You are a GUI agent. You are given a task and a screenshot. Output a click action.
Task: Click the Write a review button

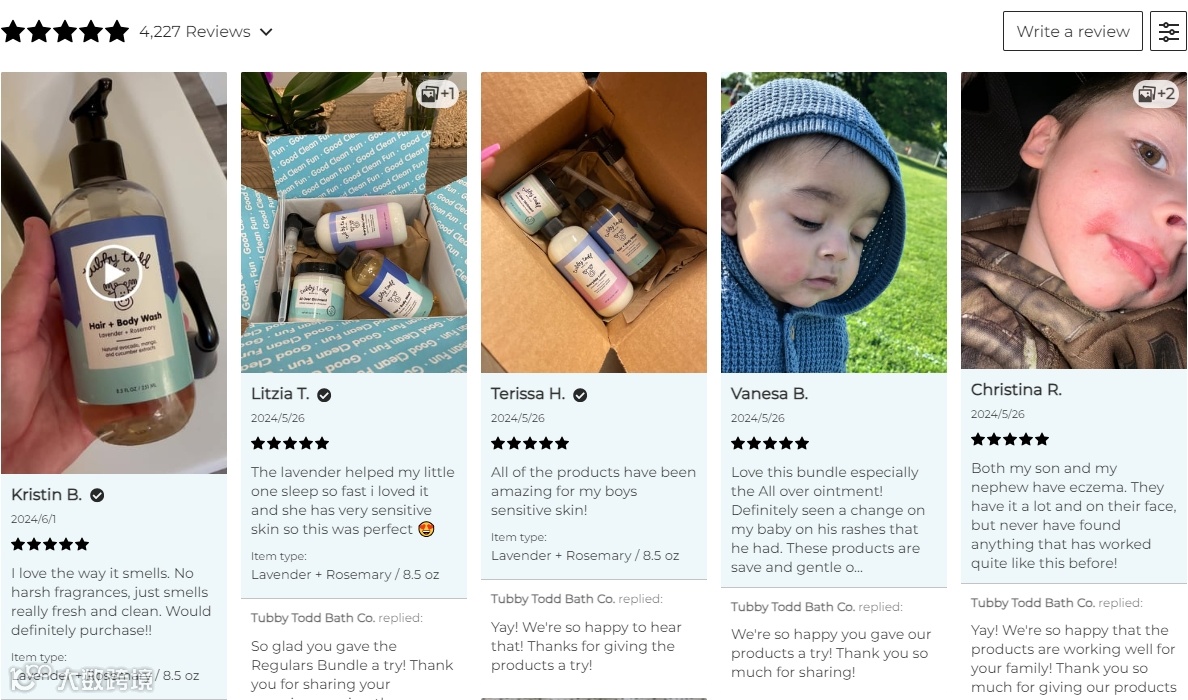point(1072,31)
